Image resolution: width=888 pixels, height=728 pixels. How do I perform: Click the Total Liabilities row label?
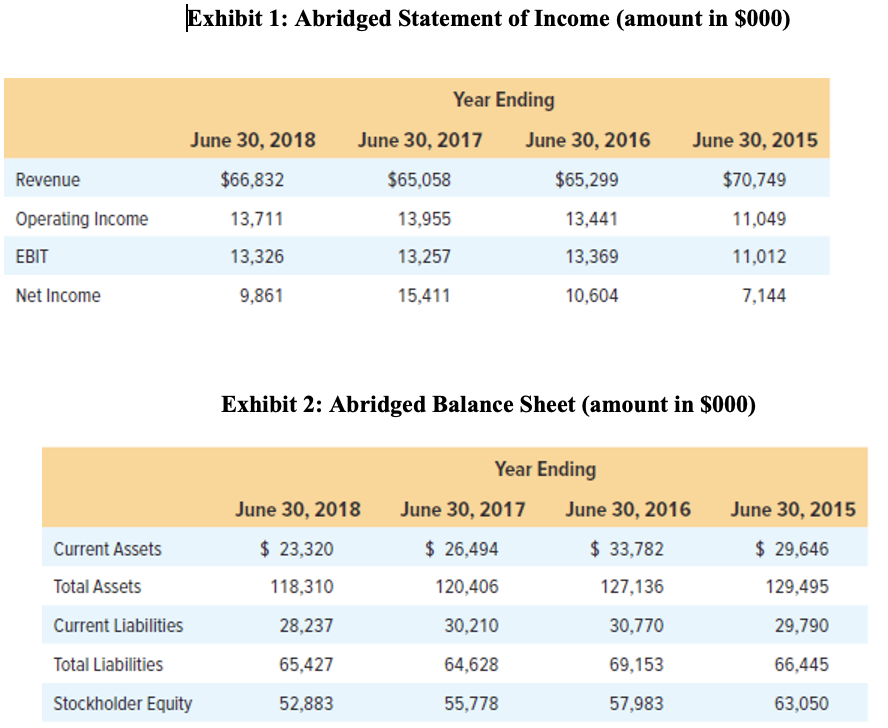108,665
